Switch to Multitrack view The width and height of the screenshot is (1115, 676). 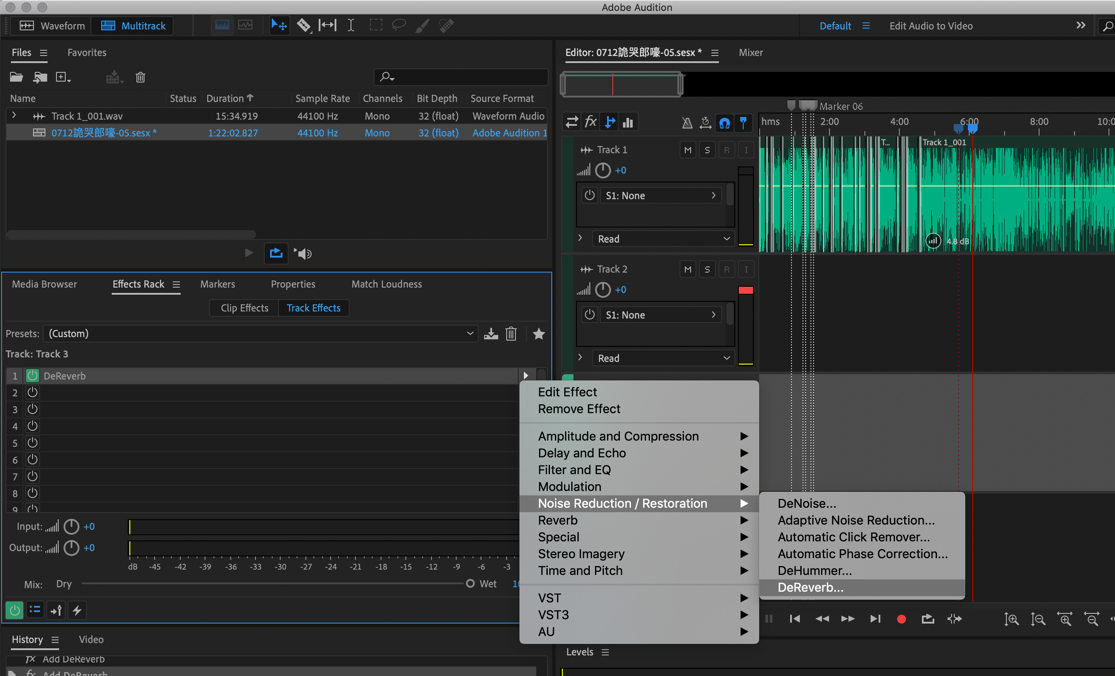[133, 26]
